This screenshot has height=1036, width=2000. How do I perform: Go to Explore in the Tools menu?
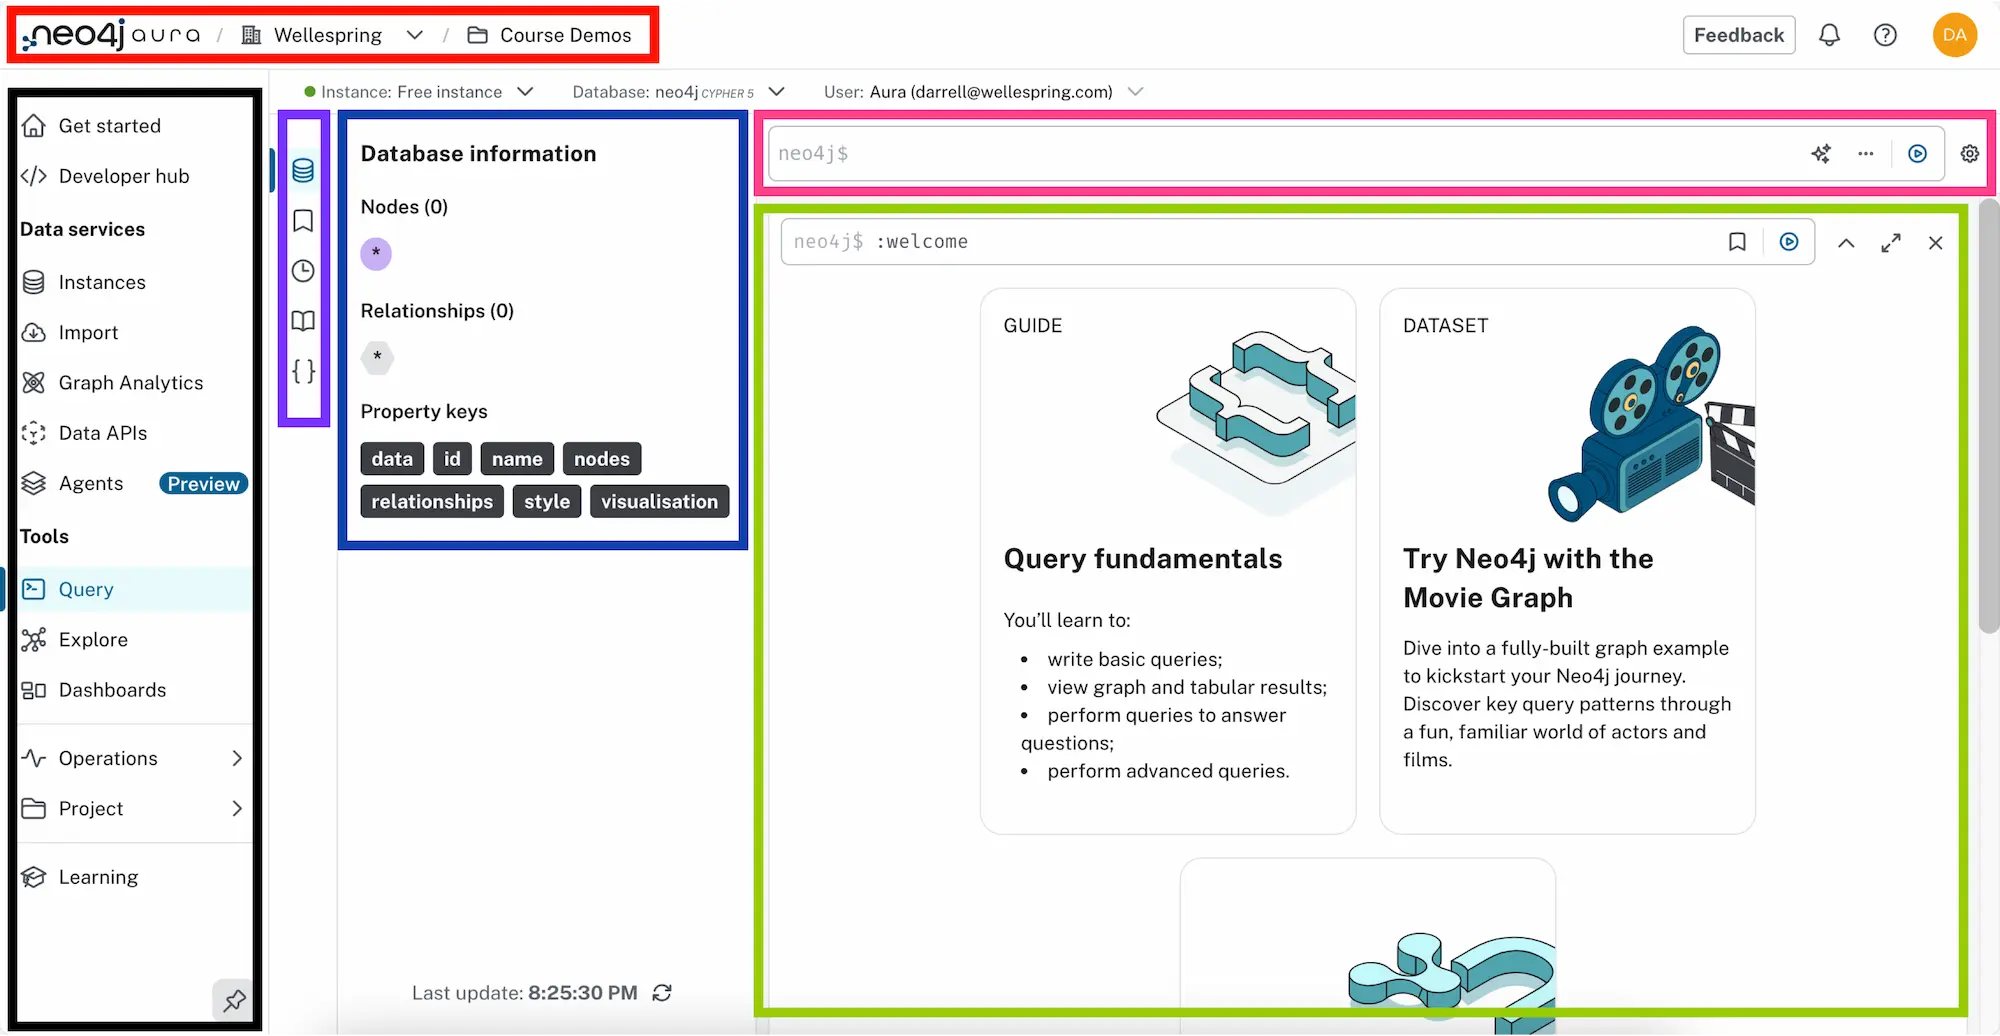(93, 640)
